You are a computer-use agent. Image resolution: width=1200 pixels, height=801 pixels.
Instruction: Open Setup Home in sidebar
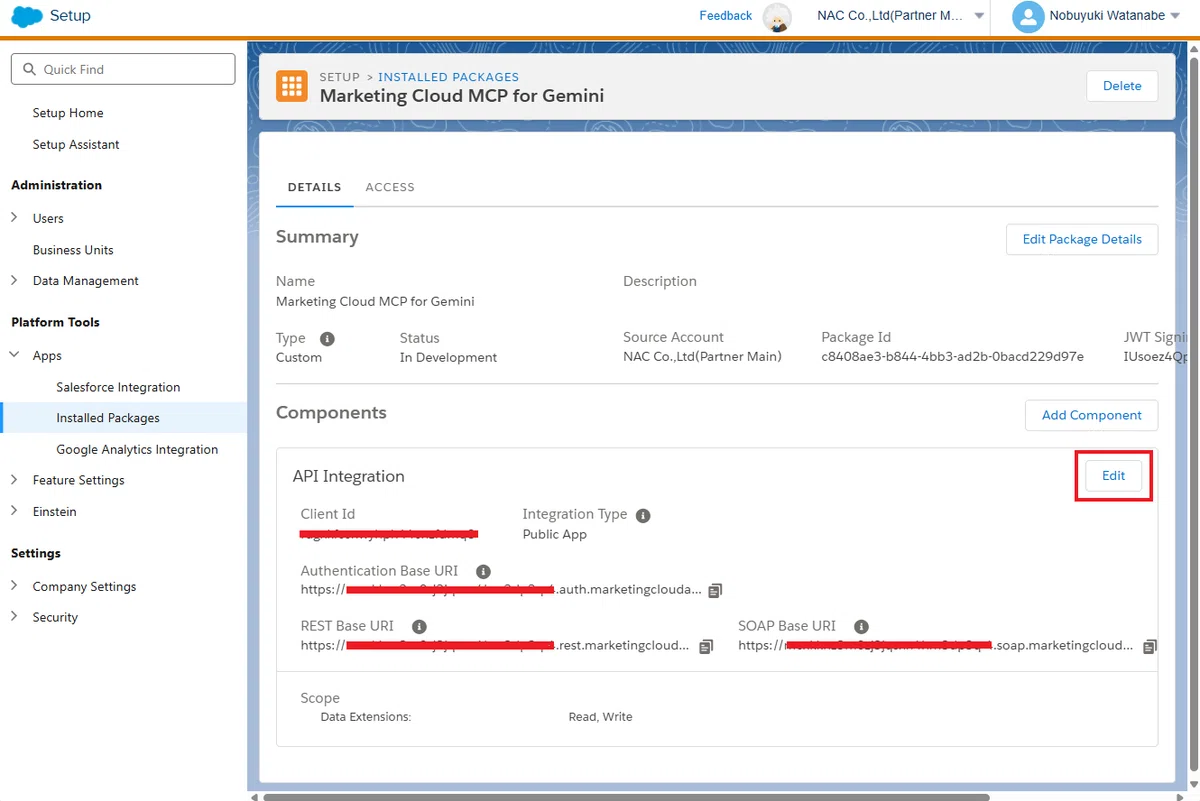click(x=68, y=113)
